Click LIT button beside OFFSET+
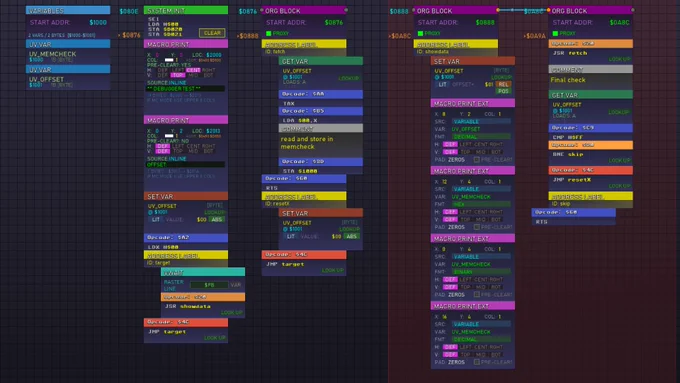 pos(442,85)
